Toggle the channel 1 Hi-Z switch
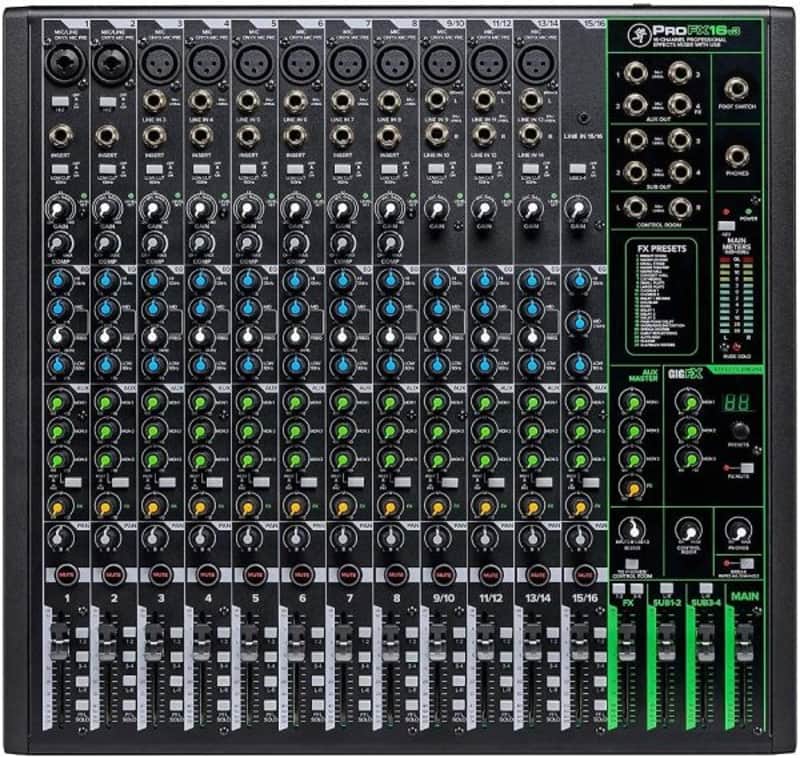The height and width of the screenshot is (758, 800). [x=60, y=100]
